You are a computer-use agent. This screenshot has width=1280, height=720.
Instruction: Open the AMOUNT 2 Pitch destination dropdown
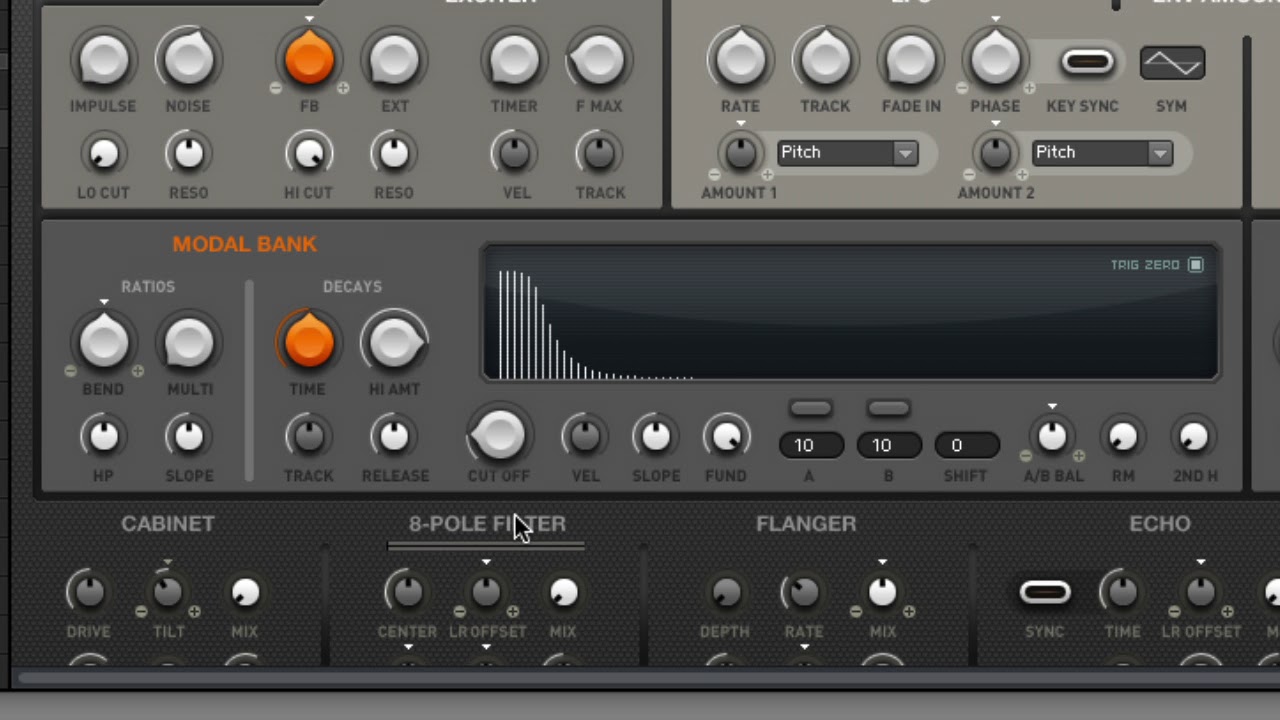[1102, 153]
